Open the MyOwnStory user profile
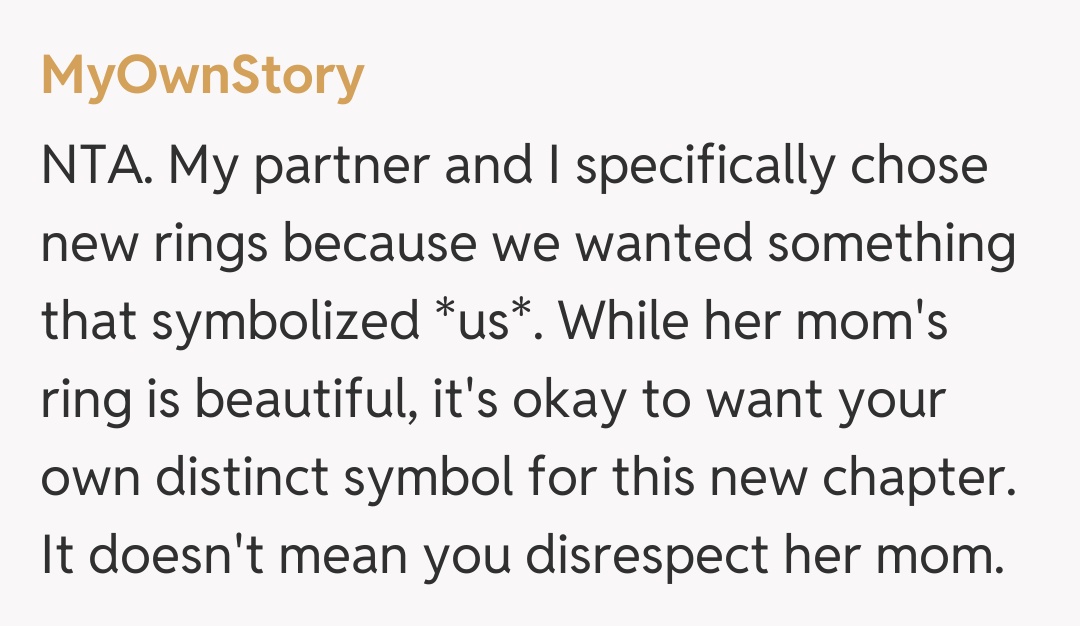1080x626 pixels. tap(202, 78)
